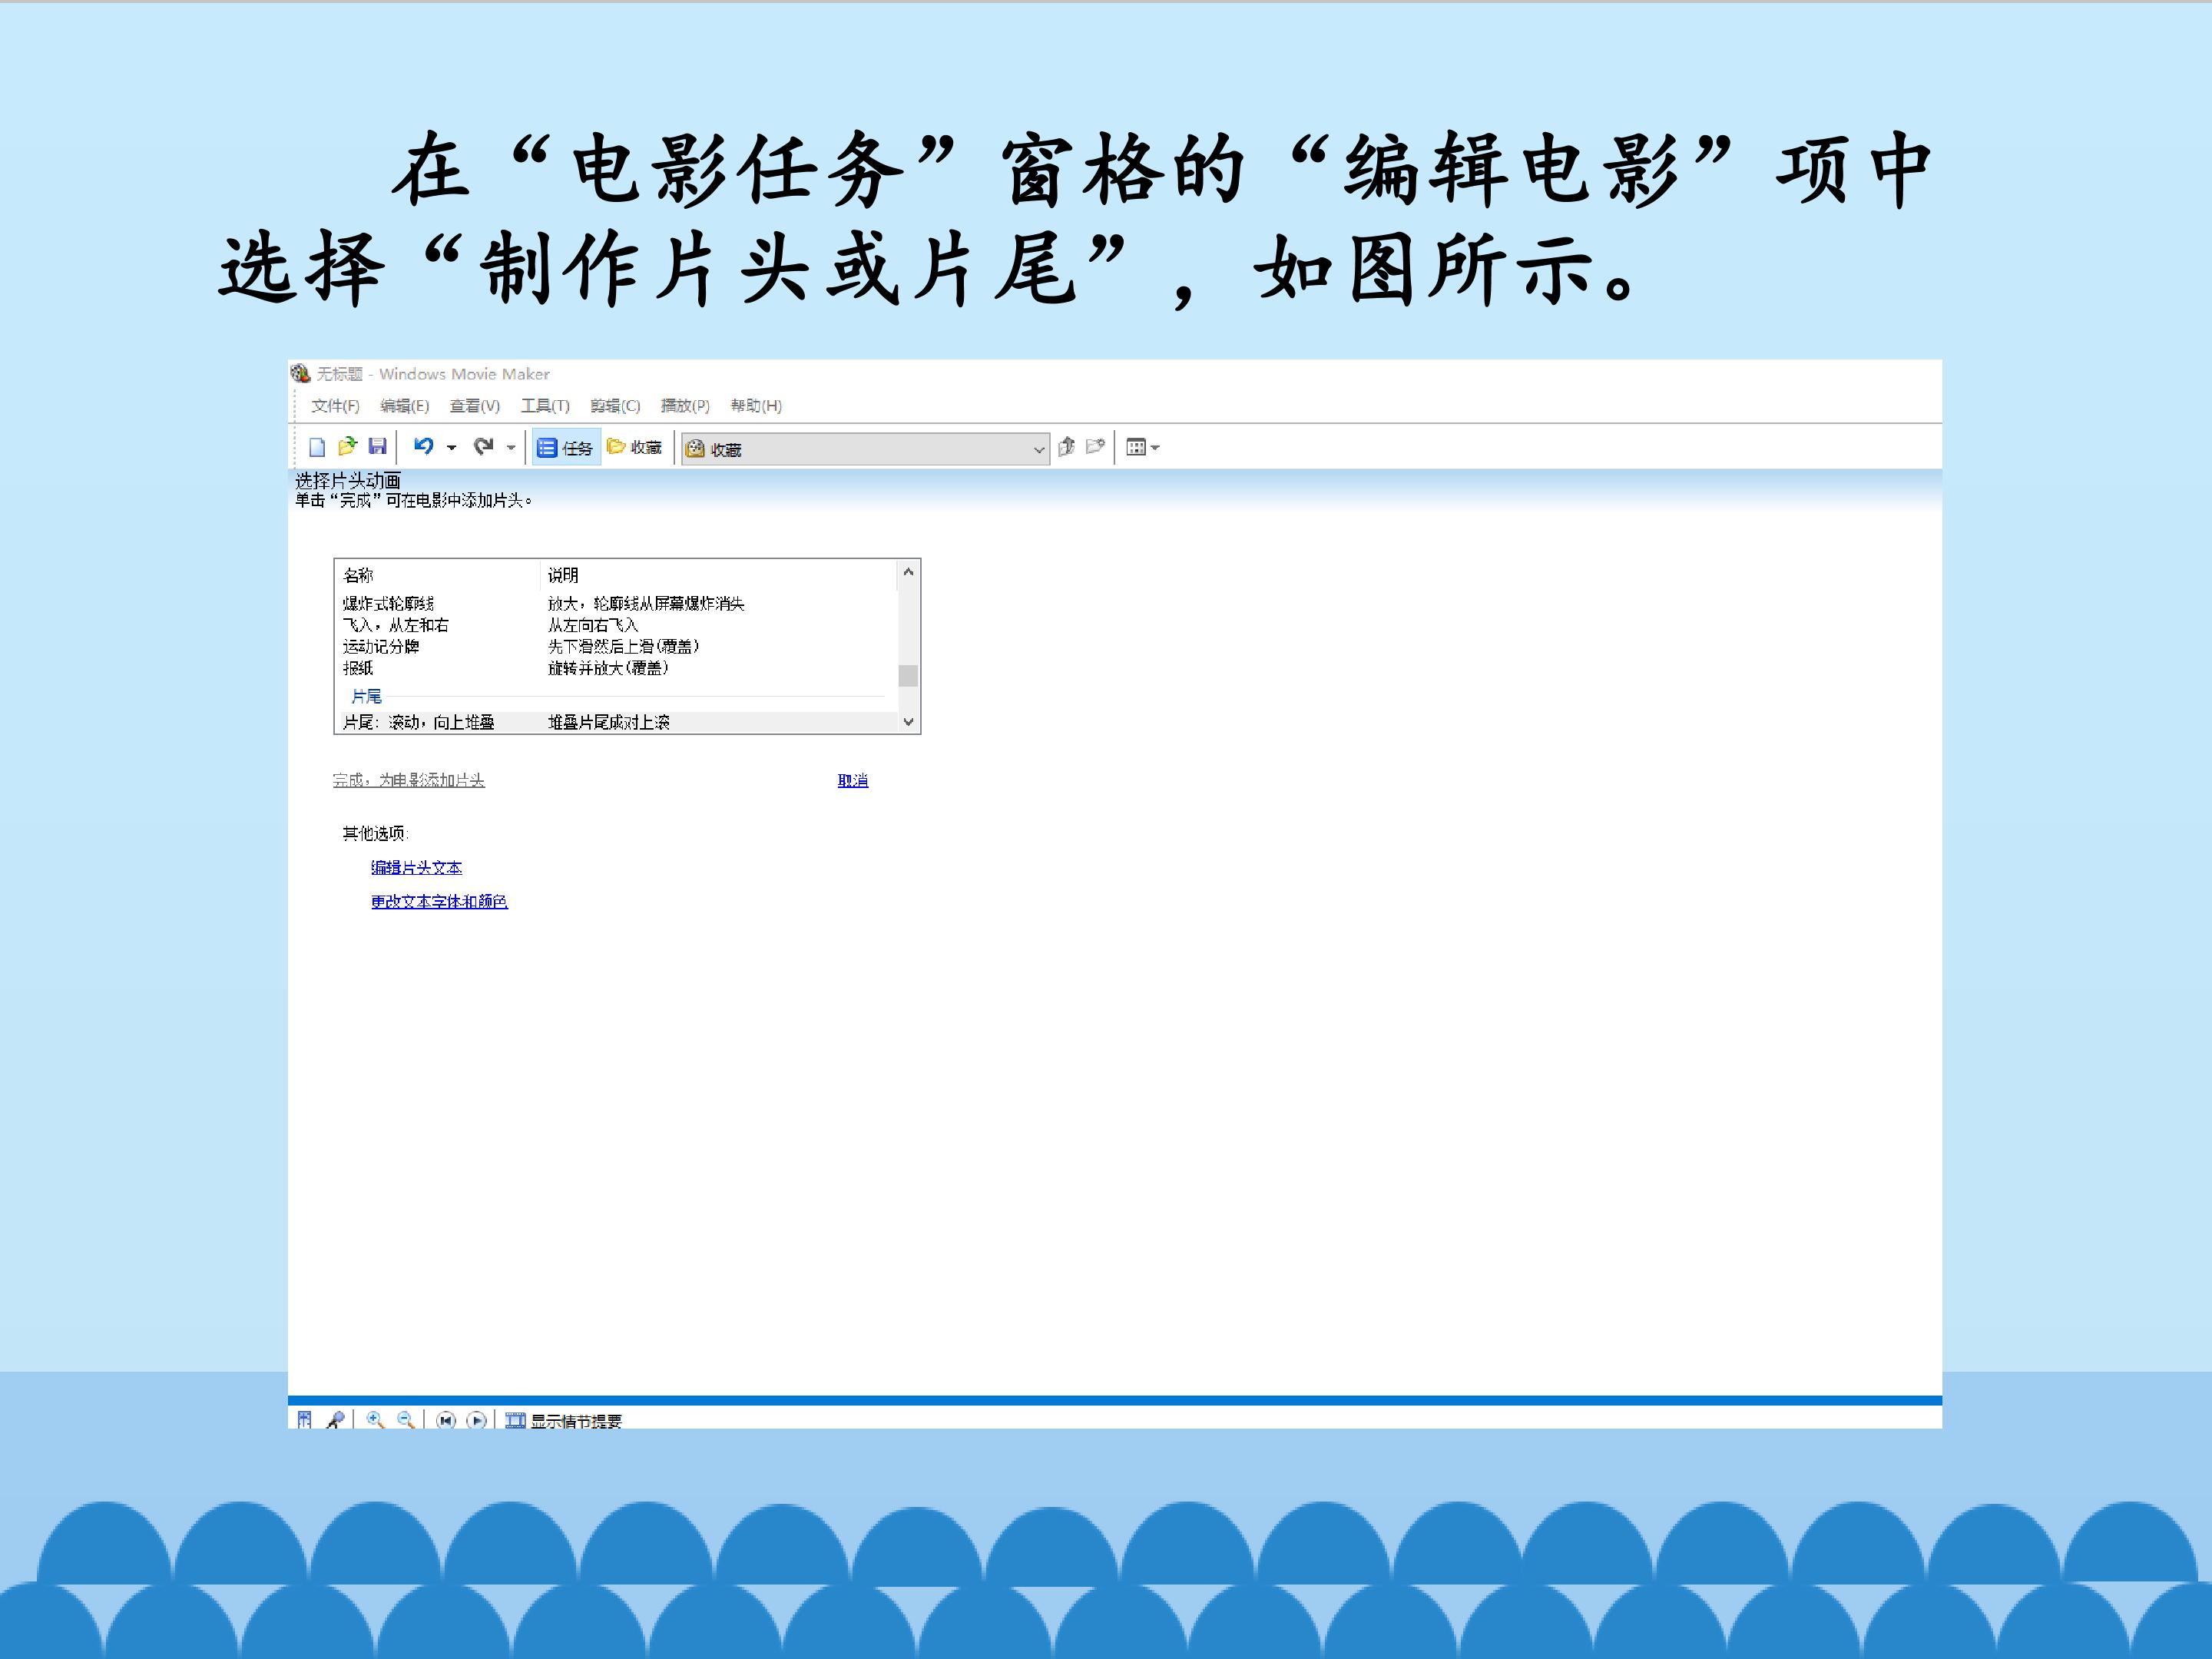Click the New Collection Folder icon
The height and width of the screenshot is (1659, 2212).
(x=1096, y=446)
